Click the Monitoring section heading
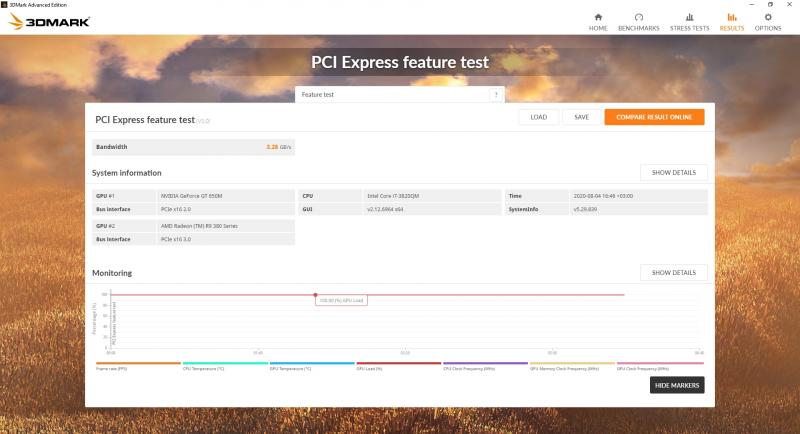 (x=112, y=273)
